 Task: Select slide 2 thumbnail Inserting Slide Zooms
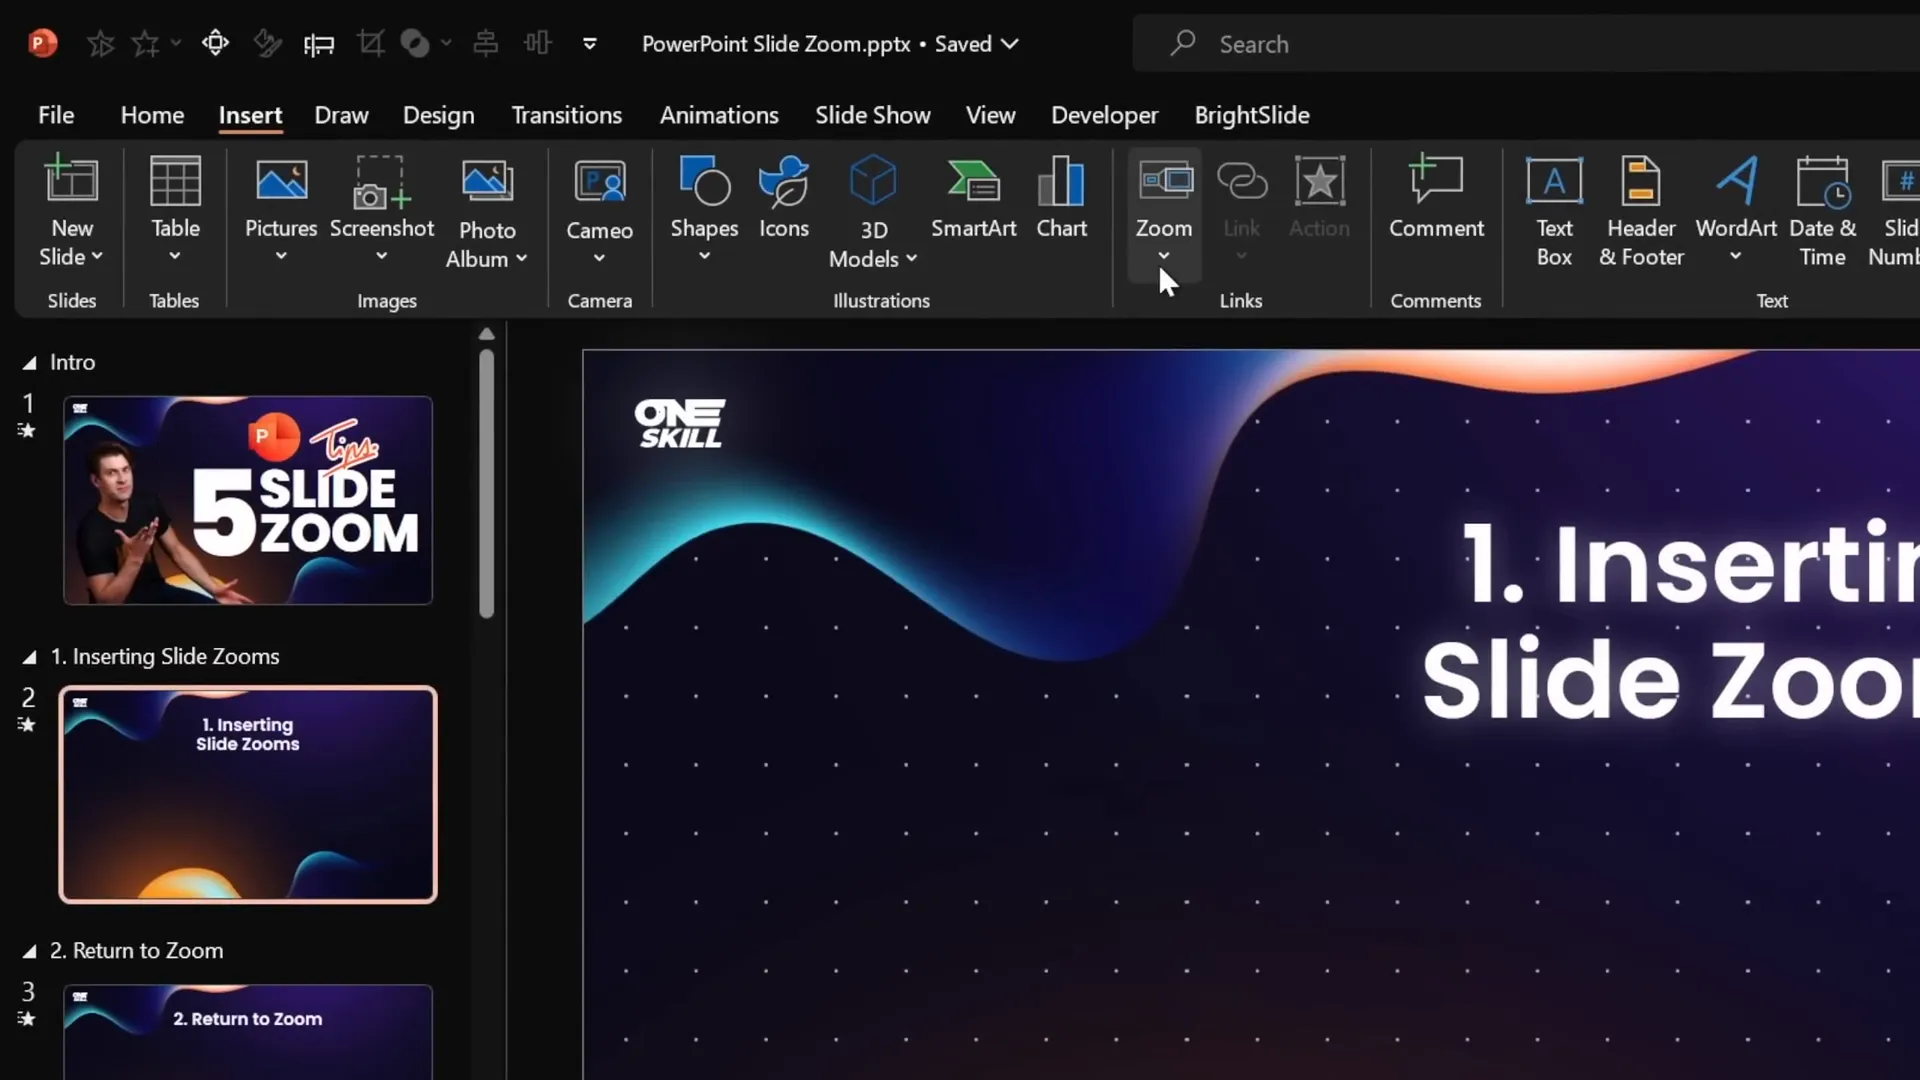[x=248, y=795]
